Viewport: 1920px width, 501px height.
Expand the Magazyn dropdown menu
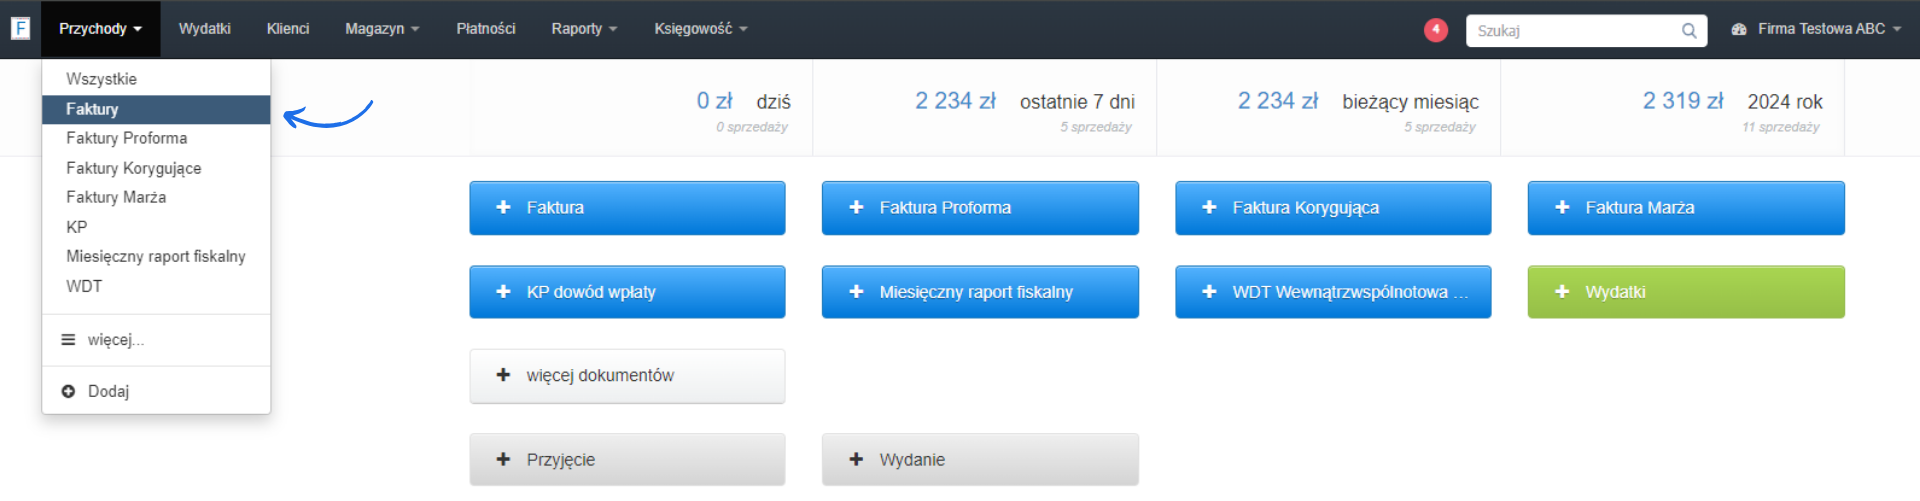point(381,29)
